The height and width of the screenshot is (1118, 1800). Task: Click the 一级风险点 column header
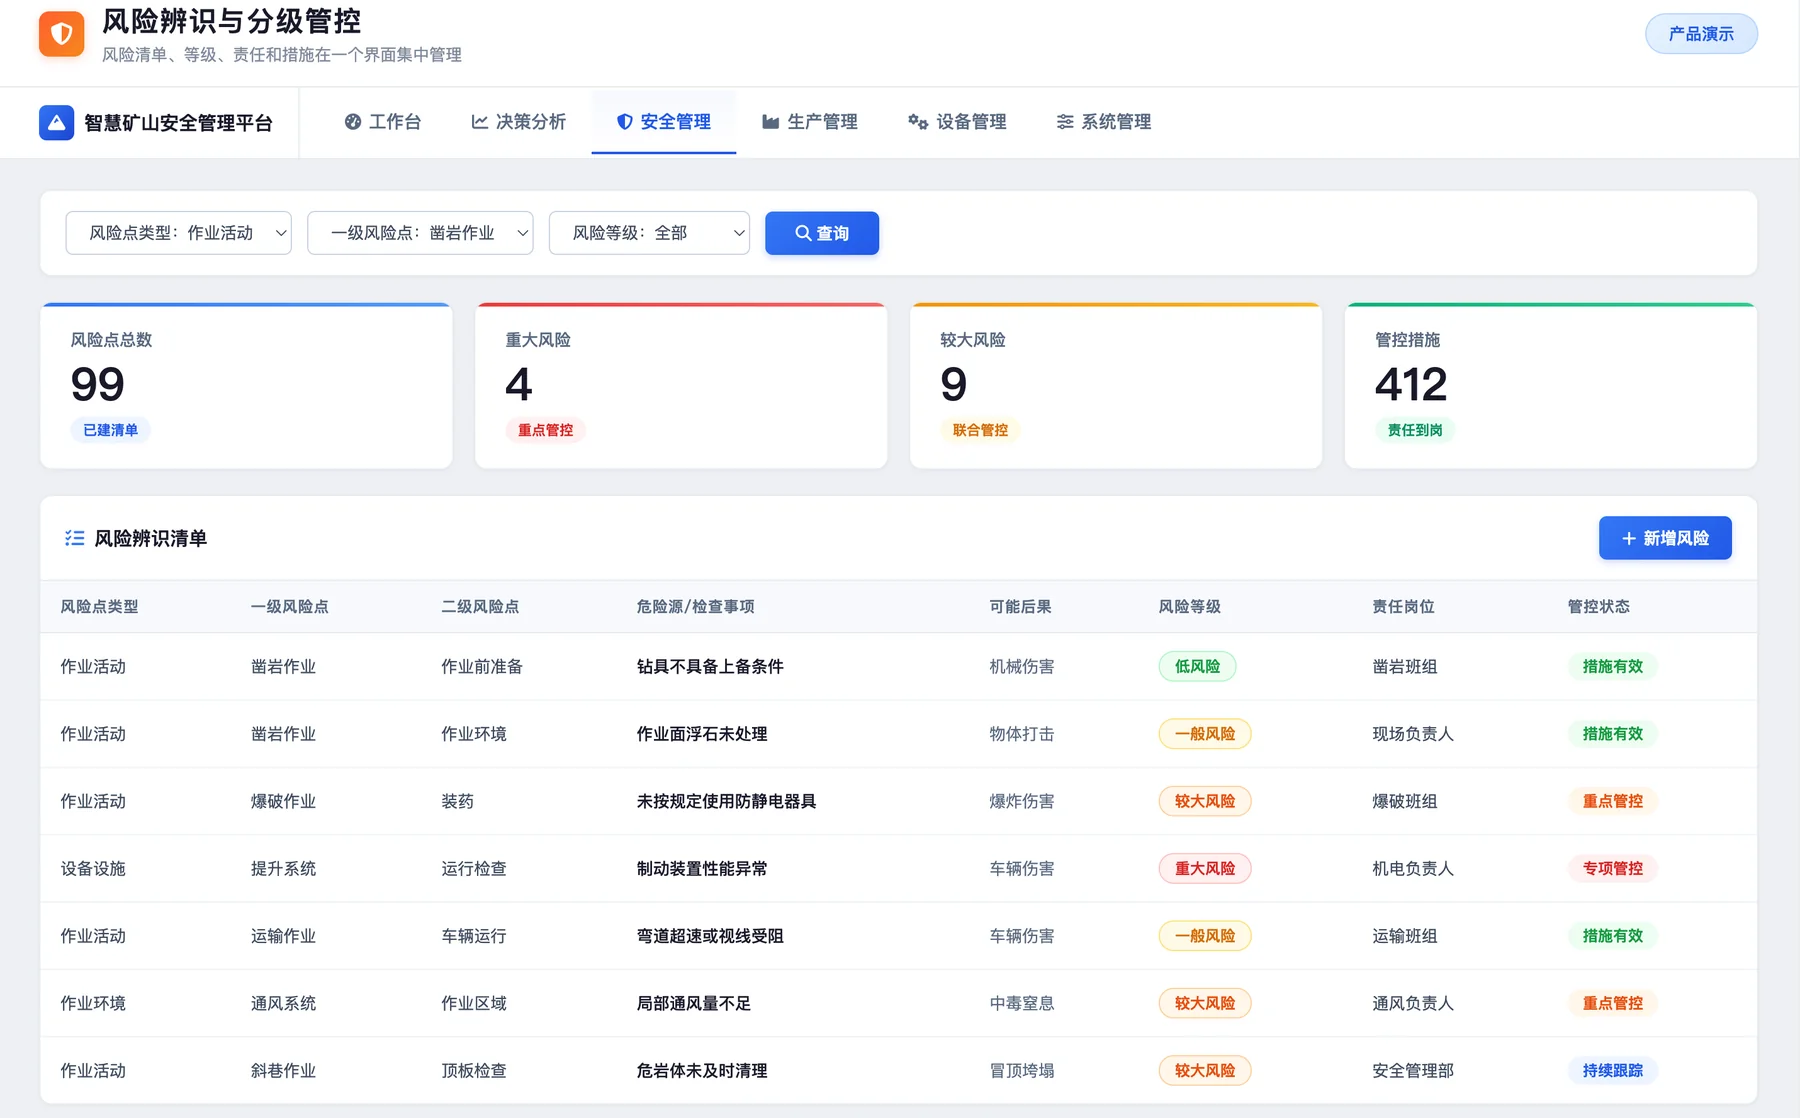point(290,607)
